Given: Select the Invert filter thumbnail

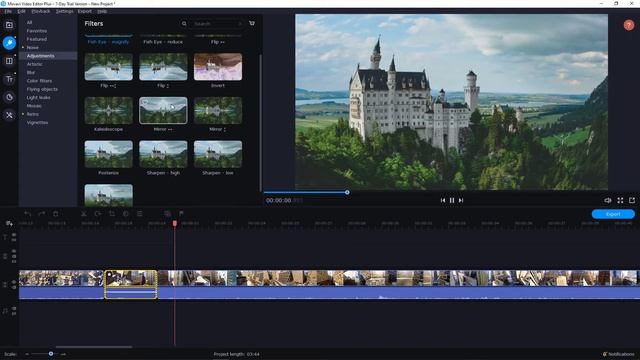Looking at the screenshot, I should tap(218, 67).
